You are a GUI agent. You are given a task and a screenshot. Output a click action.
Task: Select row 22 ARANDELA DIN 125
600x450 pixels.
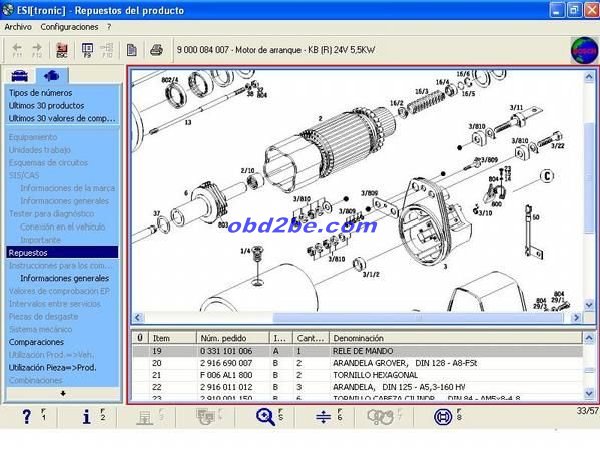(357, 387)
